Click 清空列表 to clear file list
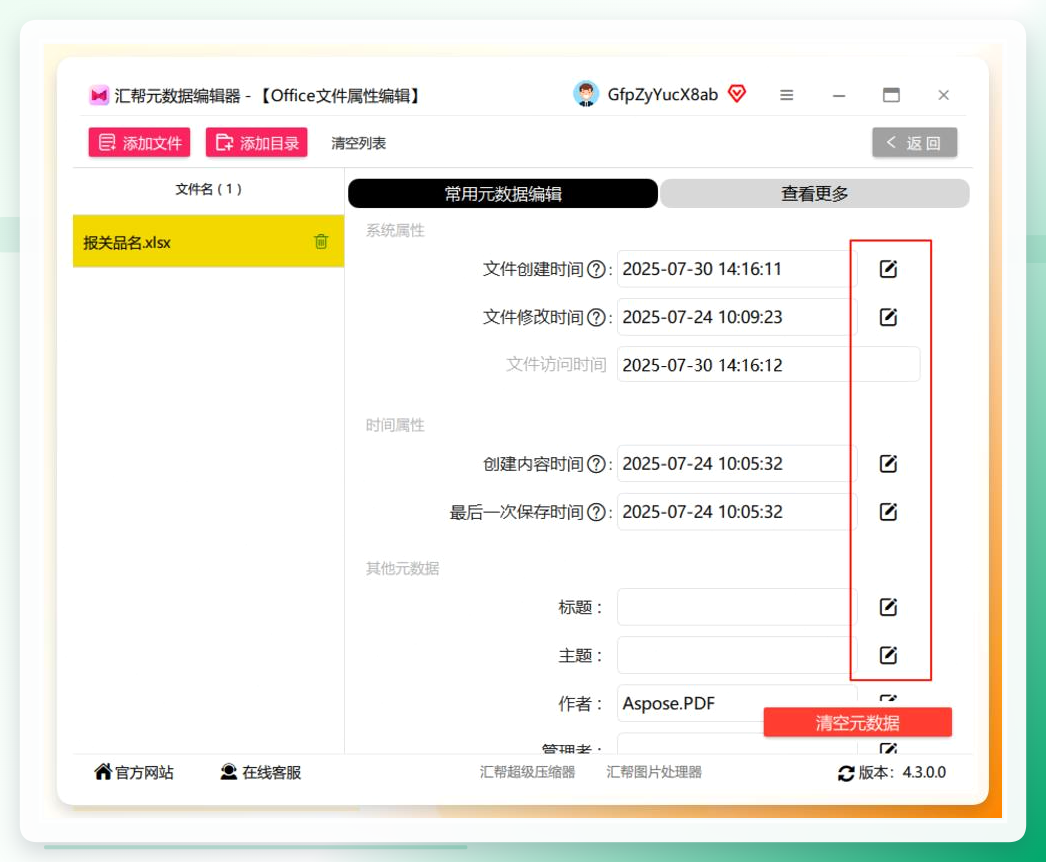Viewport: 1046px width, 862px height. (x=358, y=143)
